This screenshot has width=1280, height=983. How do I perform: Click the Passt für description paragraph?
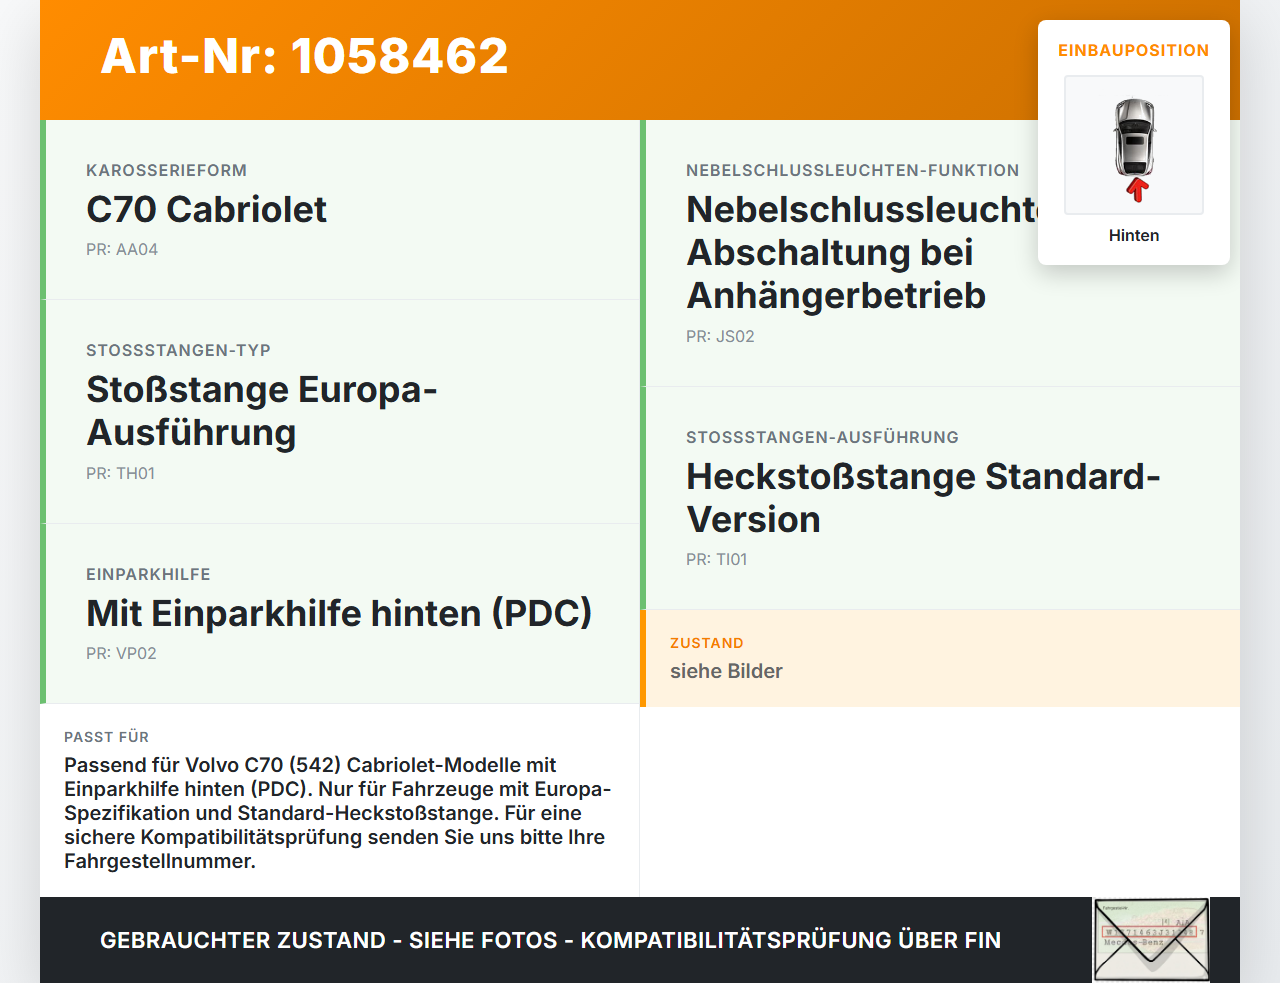tap(338, 813)
